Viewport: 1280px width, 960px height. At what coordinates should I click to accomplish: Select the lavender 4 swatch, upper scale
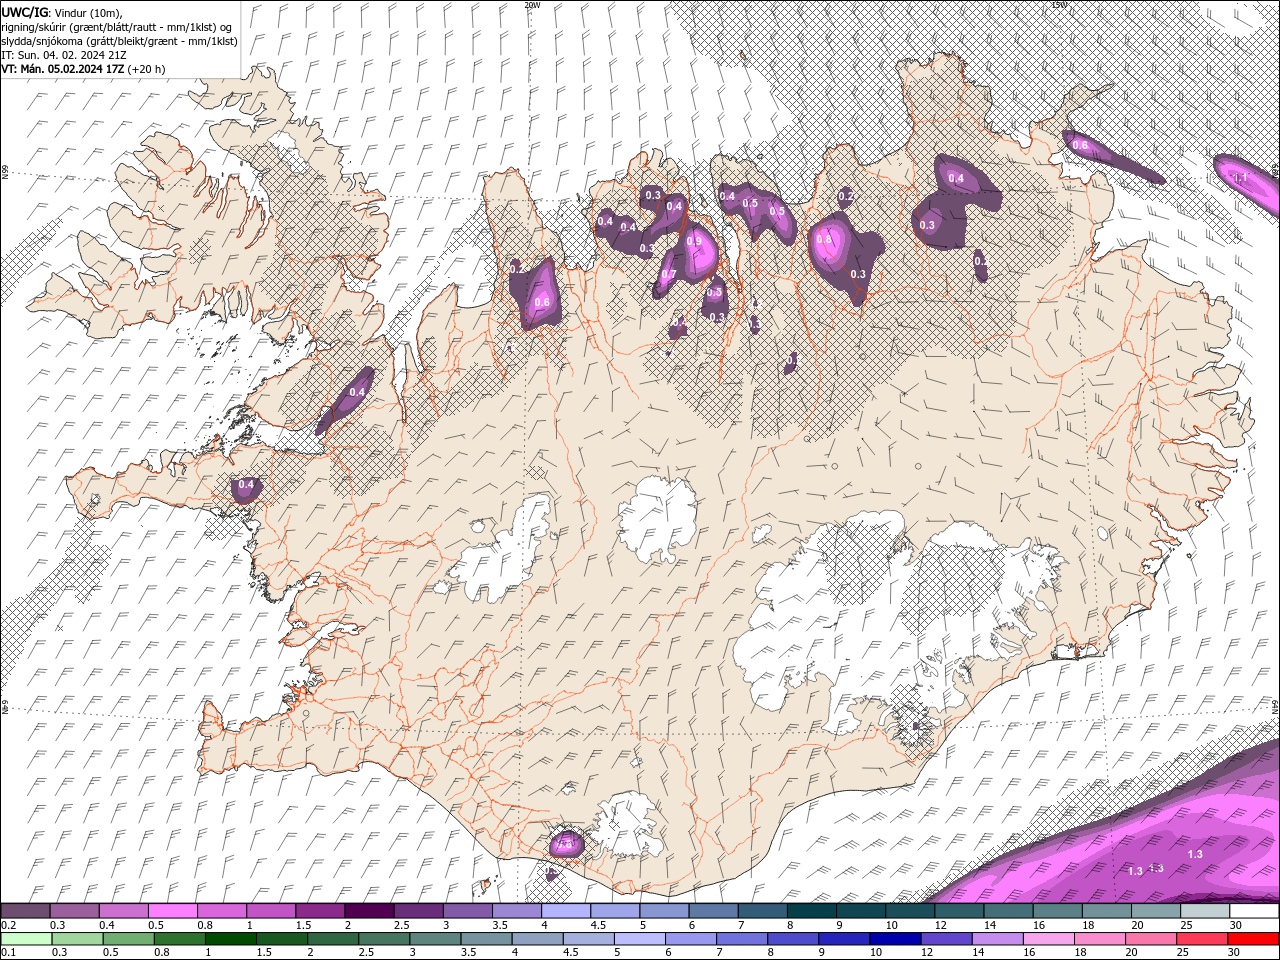coord(566,911)
